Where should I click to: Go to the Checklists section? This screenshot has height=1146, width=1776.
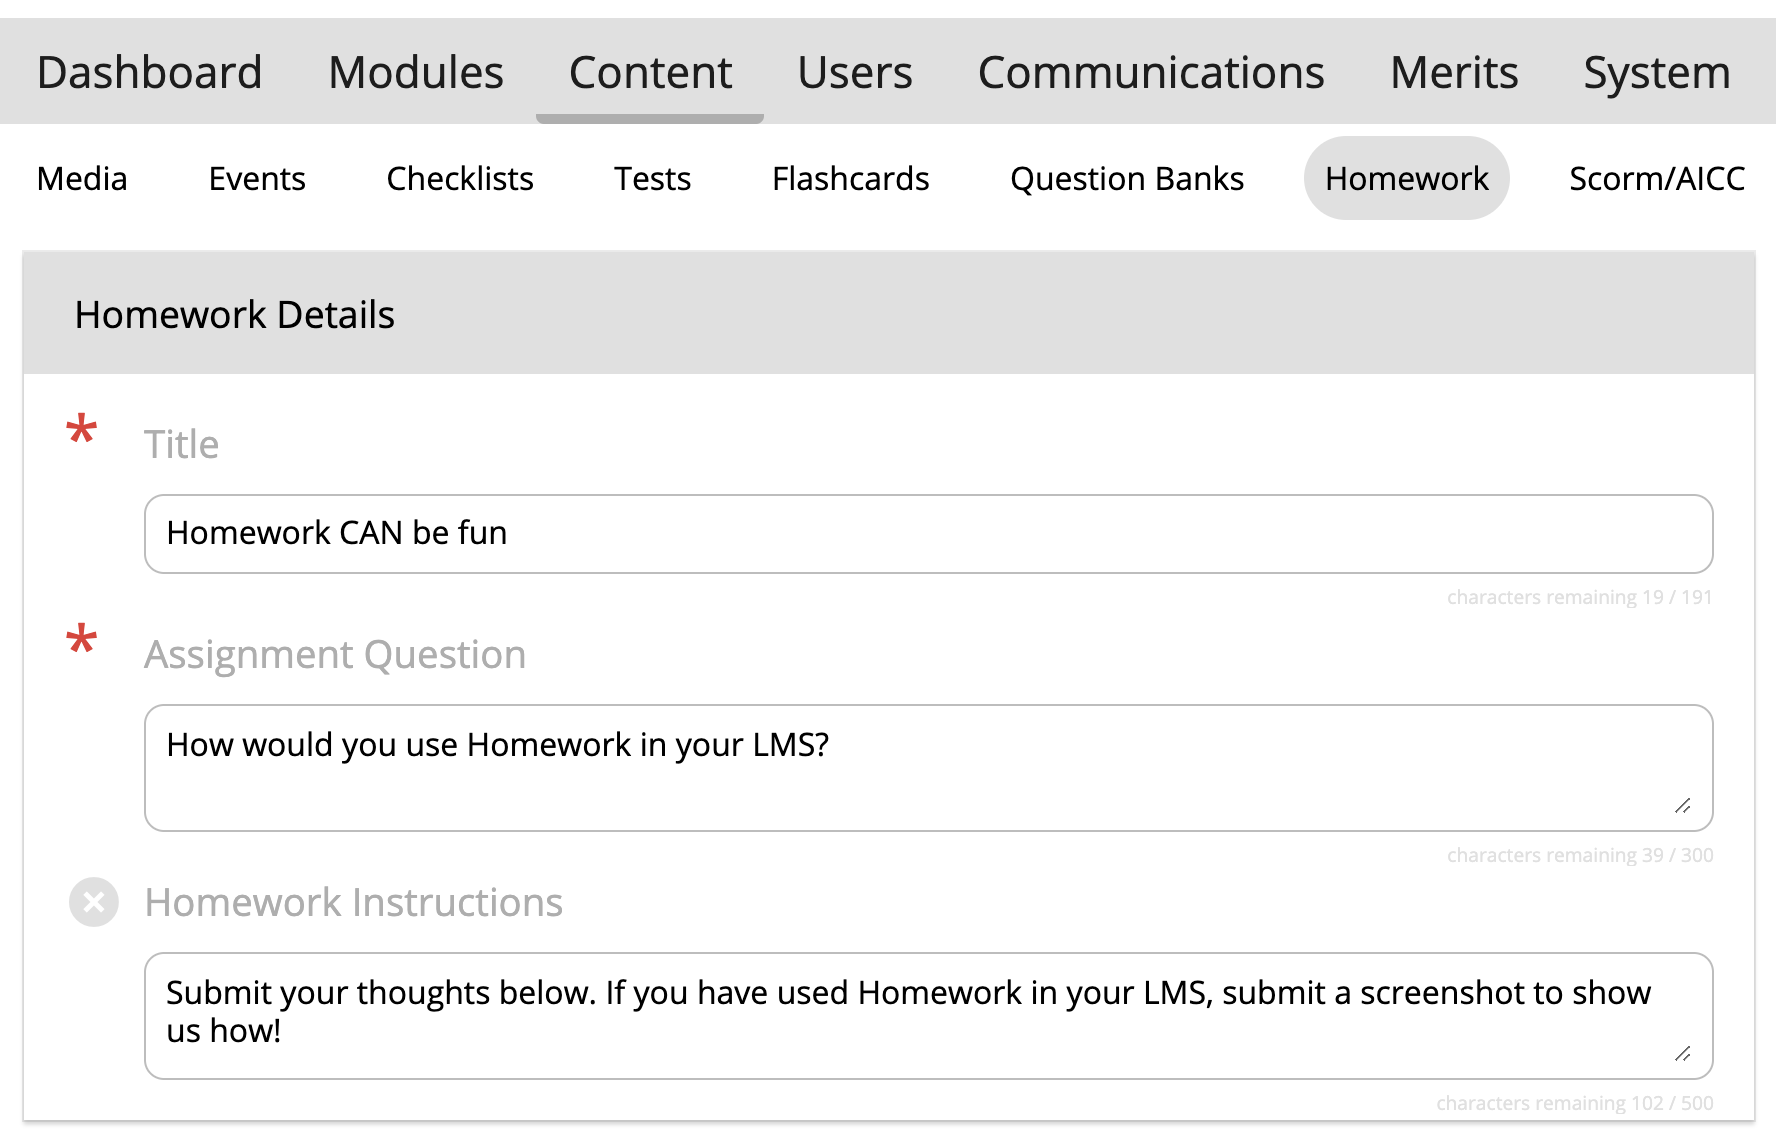coord(460,178)
